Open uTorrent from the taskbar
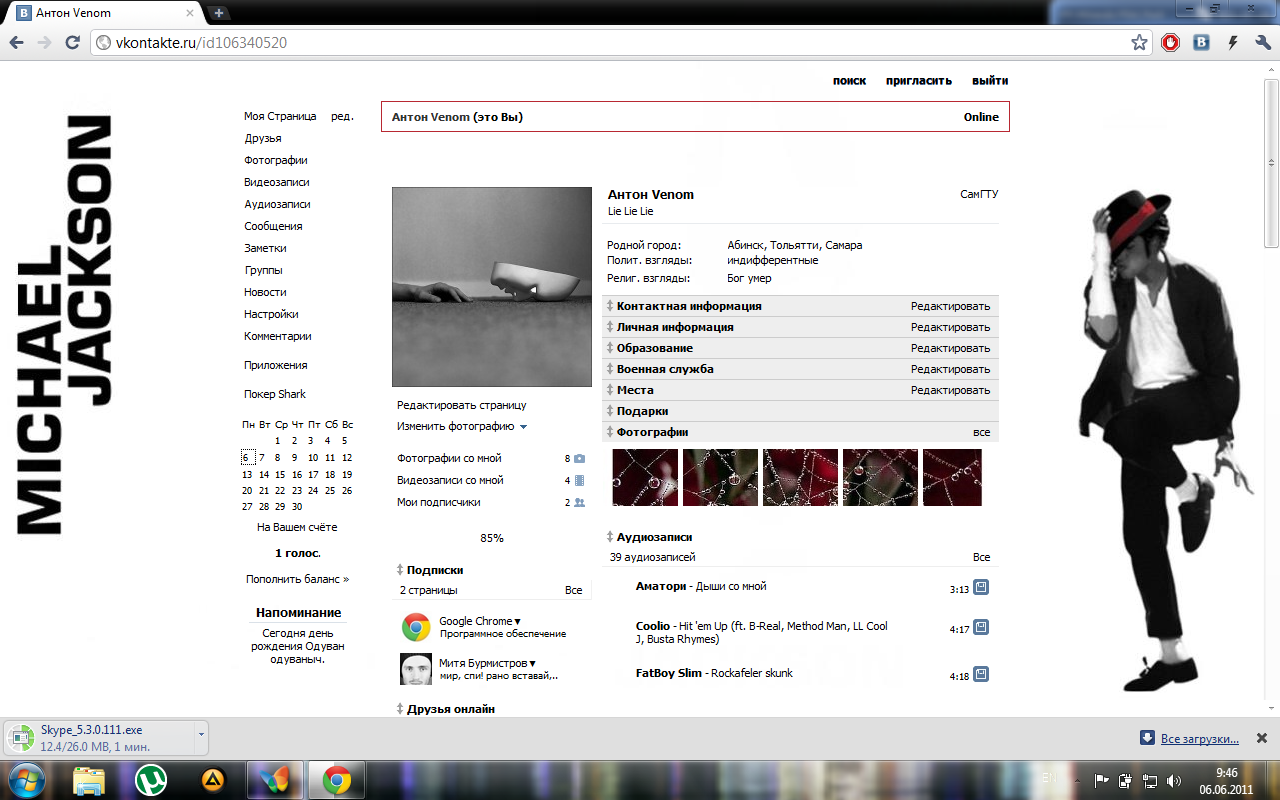Viewport: 1280px width, 800px height. pyautogui.click(x=151, y=779)
